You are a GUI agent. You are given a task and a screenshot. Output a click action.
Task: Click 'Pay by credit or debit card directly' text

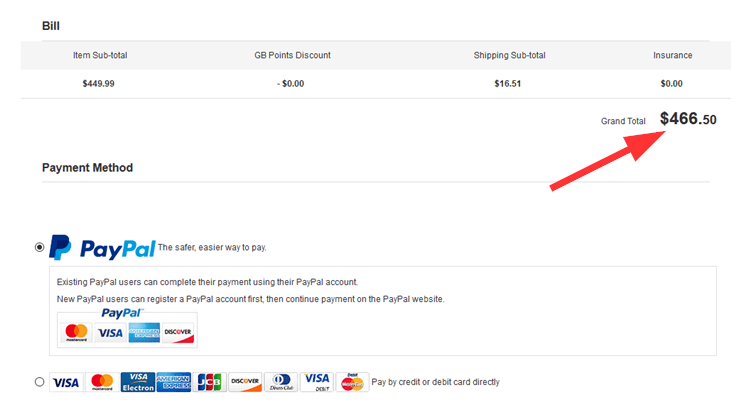pos(435,382)
